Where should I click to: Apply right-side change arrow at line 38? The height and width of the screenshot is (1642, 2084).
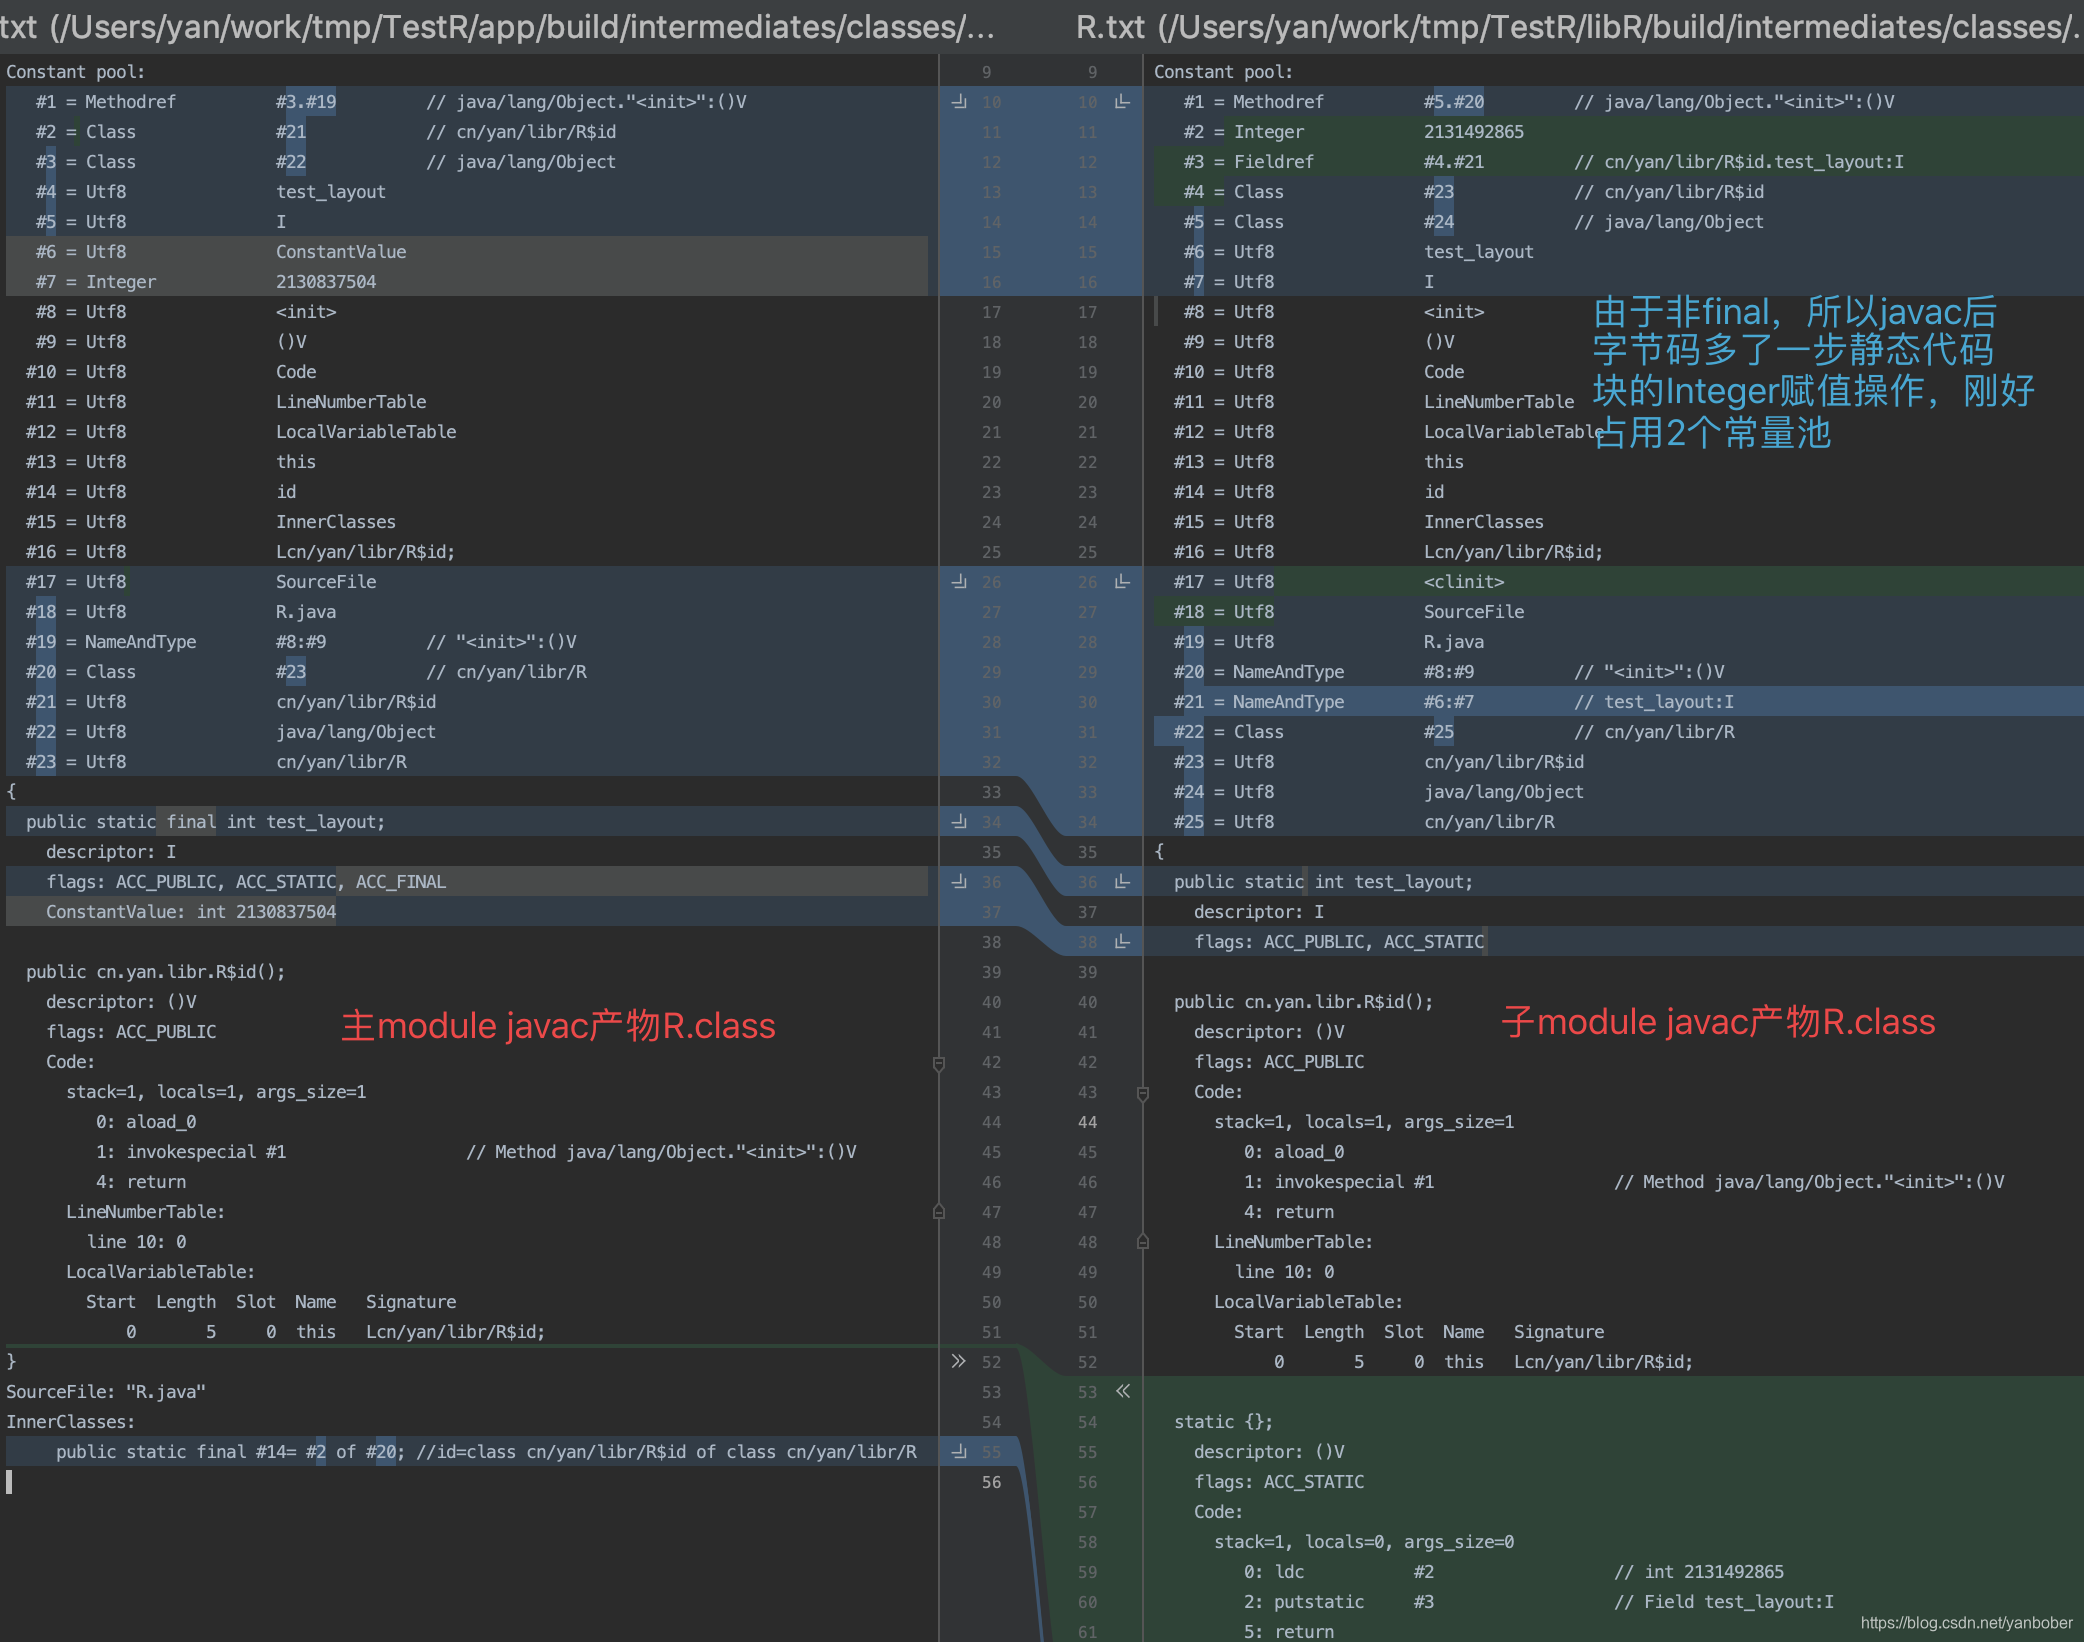[x=1122, y=942]
